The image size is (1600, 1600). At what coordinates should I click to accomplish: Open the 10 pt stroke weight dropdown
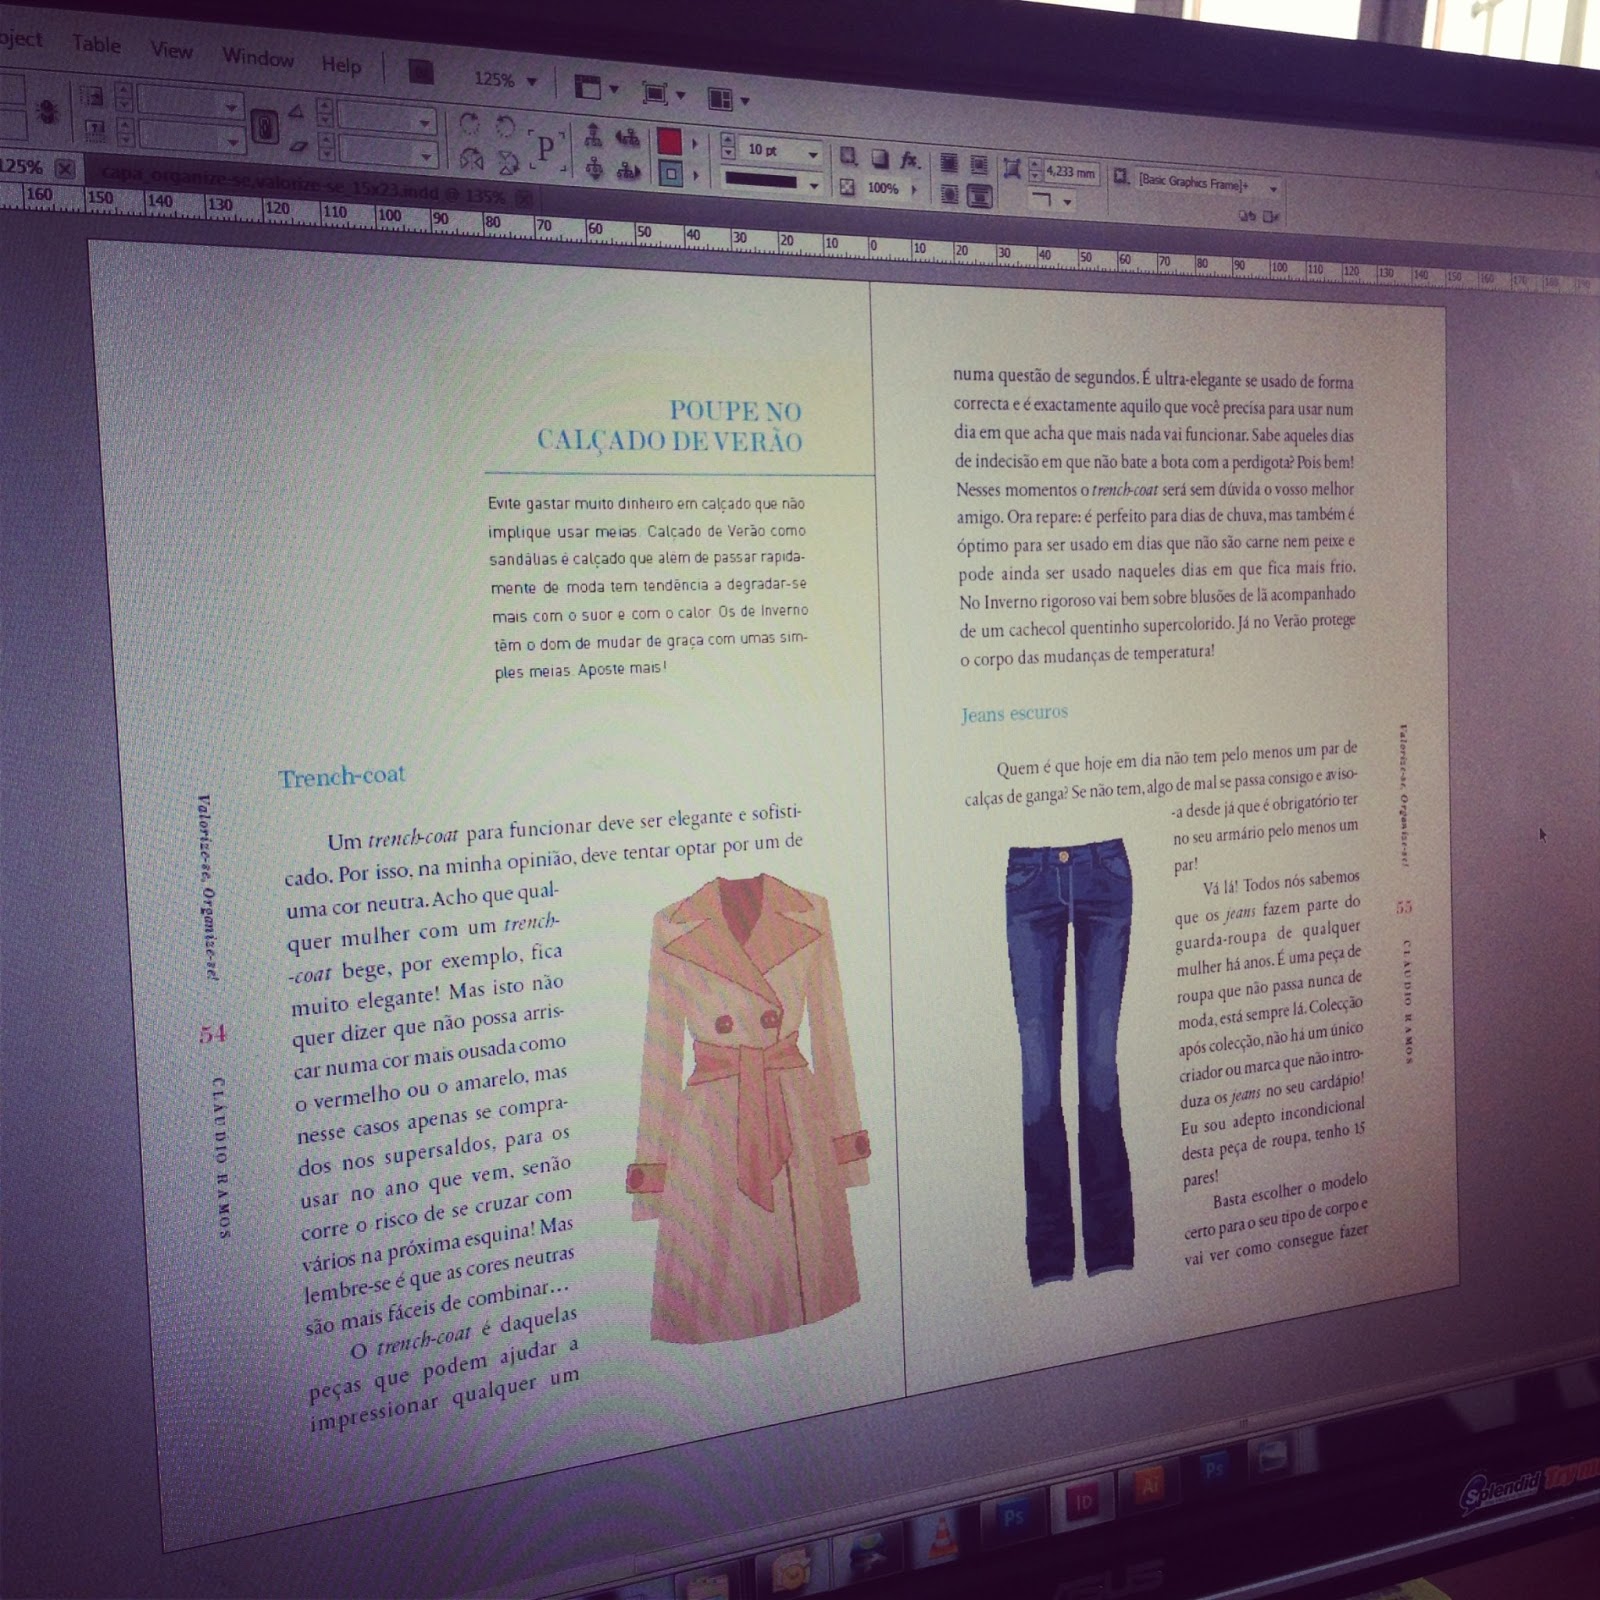[x=812, y=155]
